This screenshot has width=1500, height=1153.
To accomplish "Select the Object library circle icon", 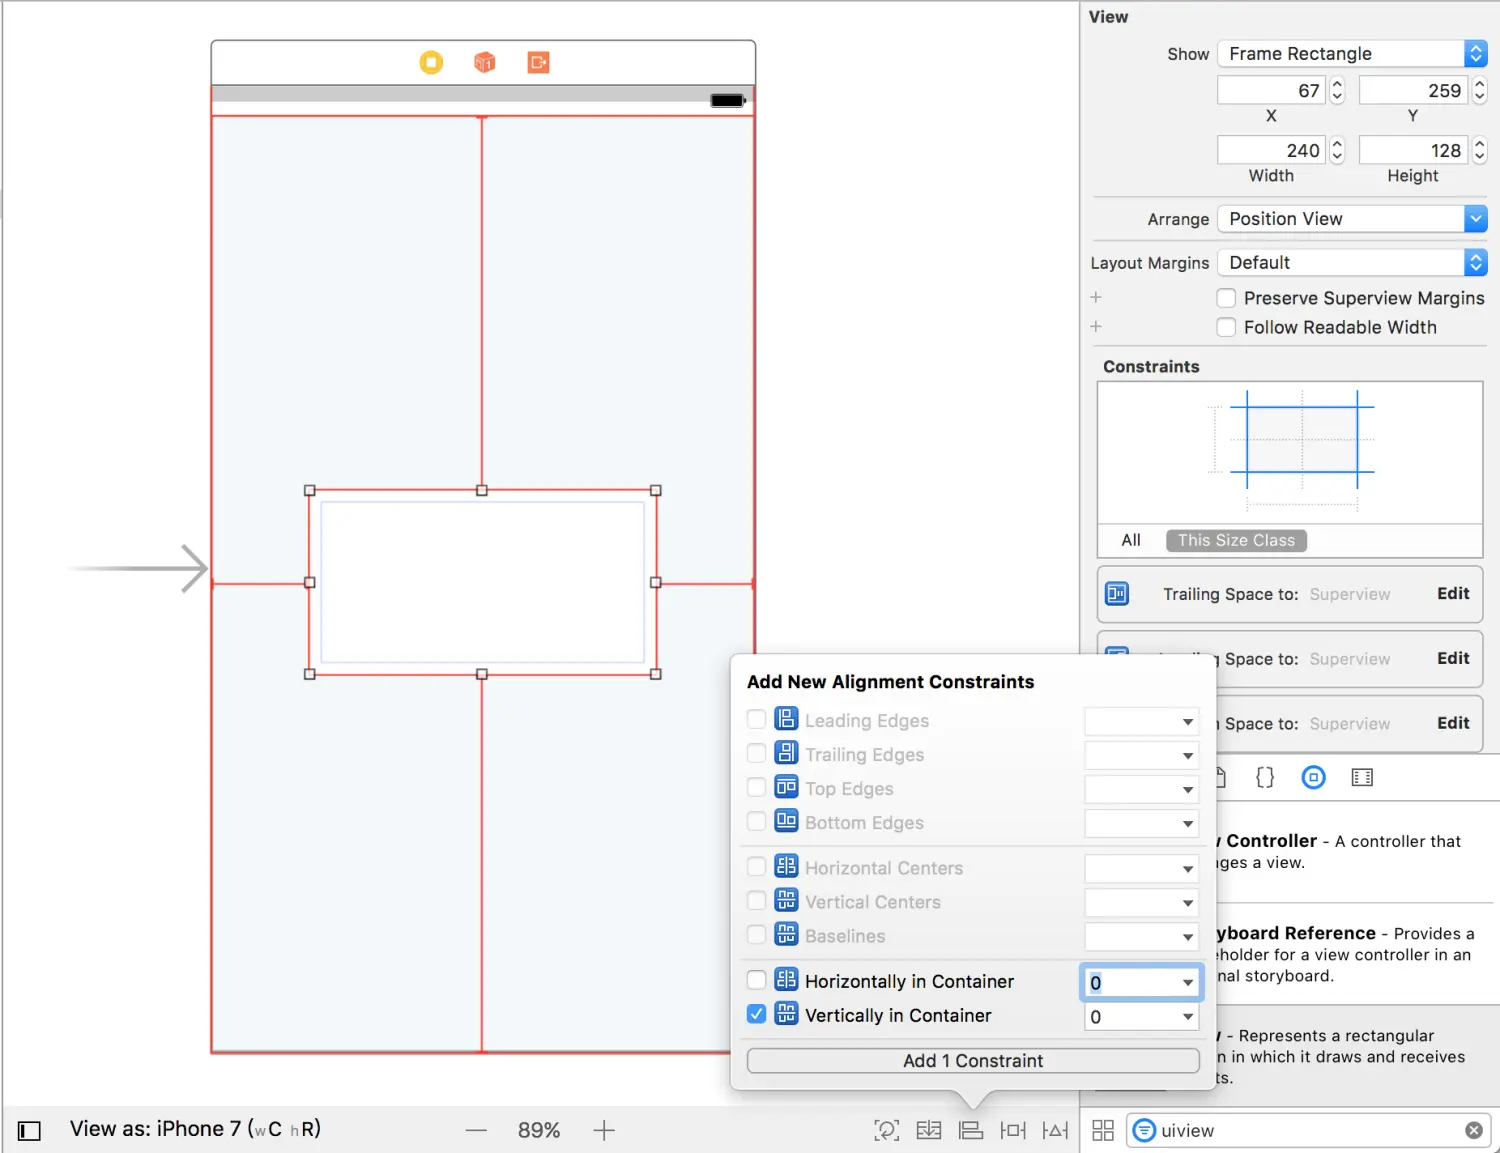I will (1313, 777).
